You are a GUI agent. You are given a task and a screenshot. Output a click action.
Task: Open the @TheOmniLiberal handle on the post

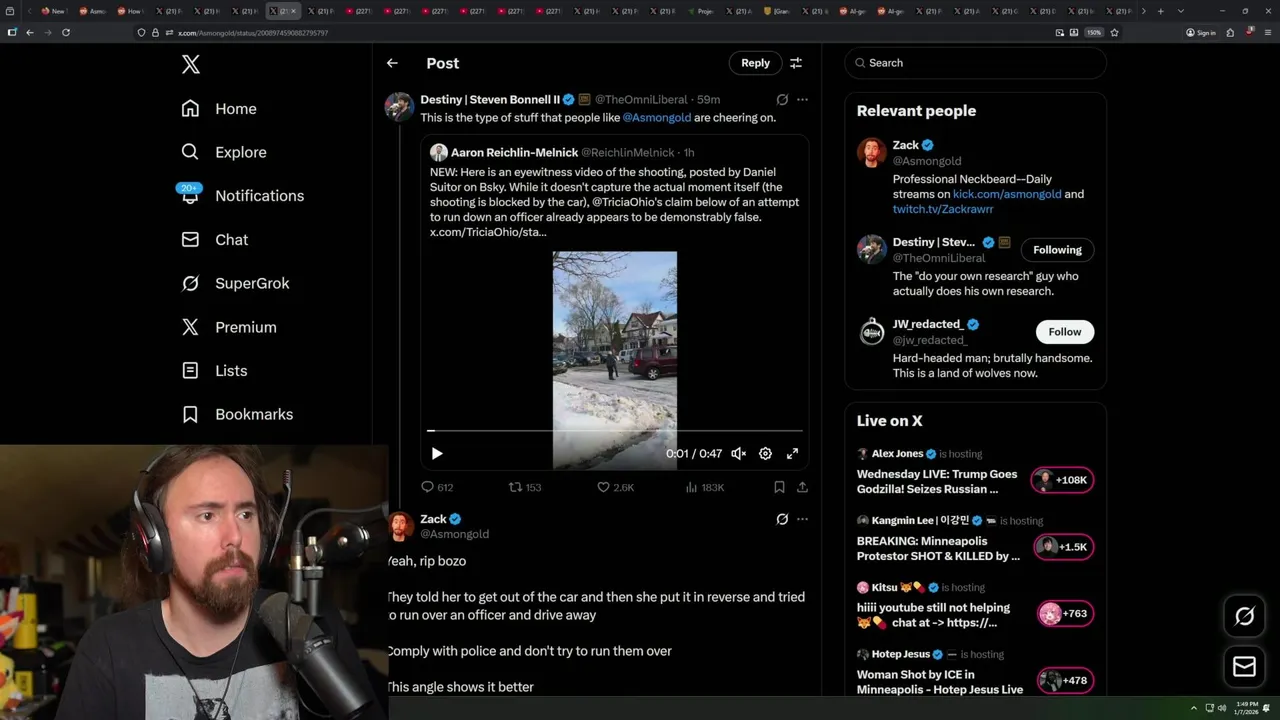pos(641,100)
